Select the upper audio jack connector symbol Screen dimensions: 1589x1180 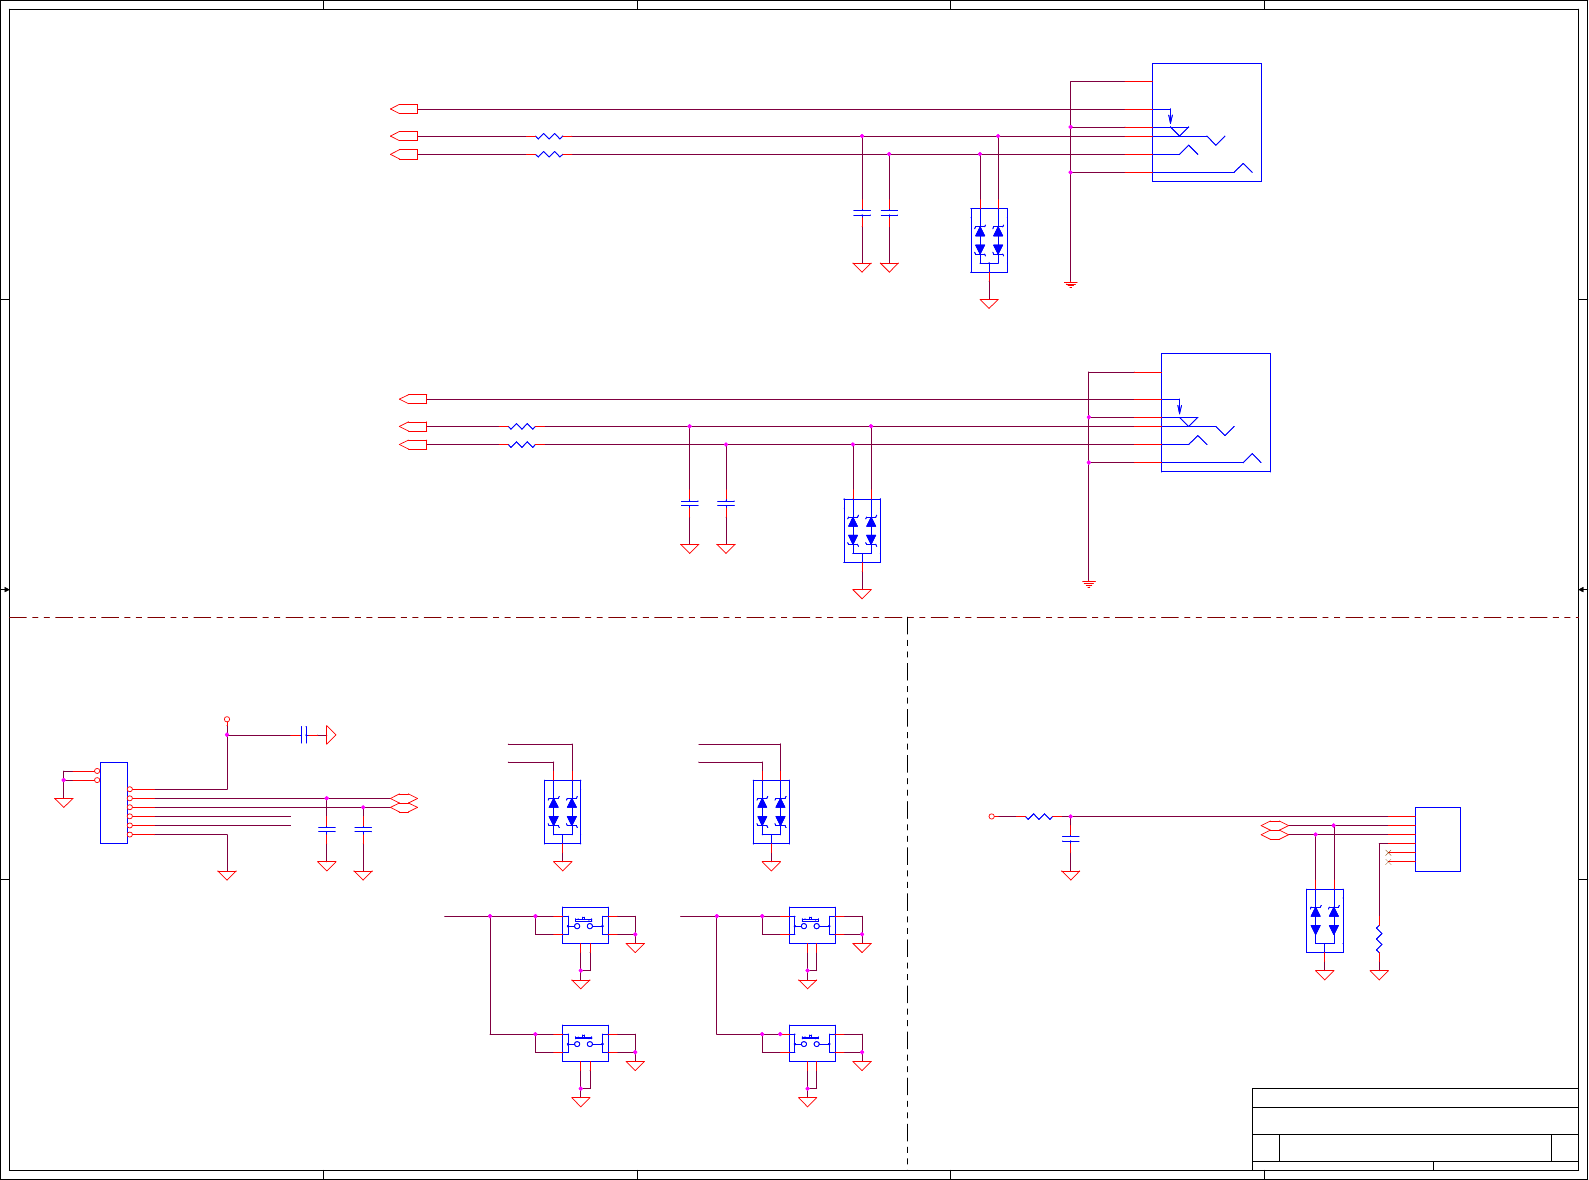1206,122
